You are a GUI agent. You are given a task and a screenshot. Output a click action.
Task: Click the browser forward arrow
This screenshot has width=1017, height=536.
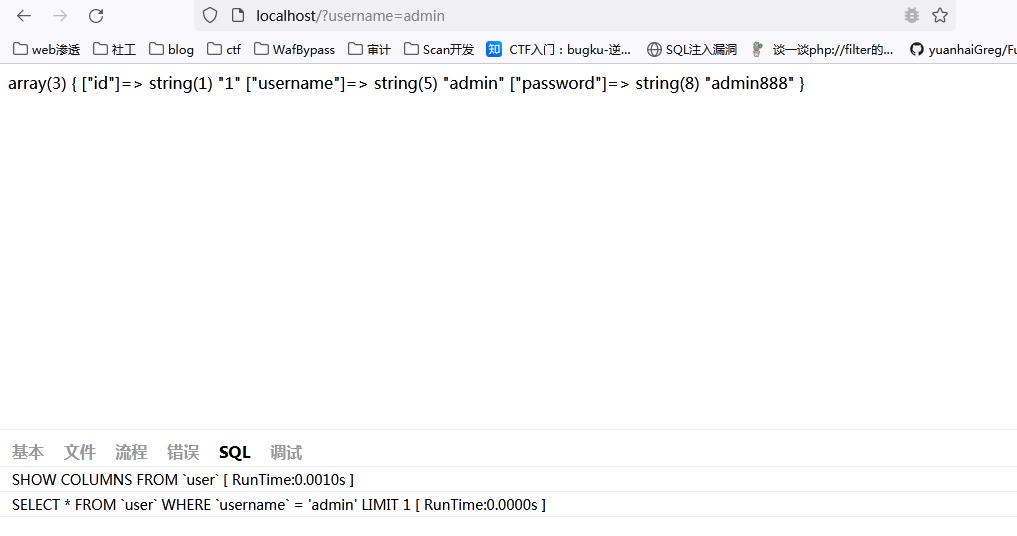click(x=60, y=16)
